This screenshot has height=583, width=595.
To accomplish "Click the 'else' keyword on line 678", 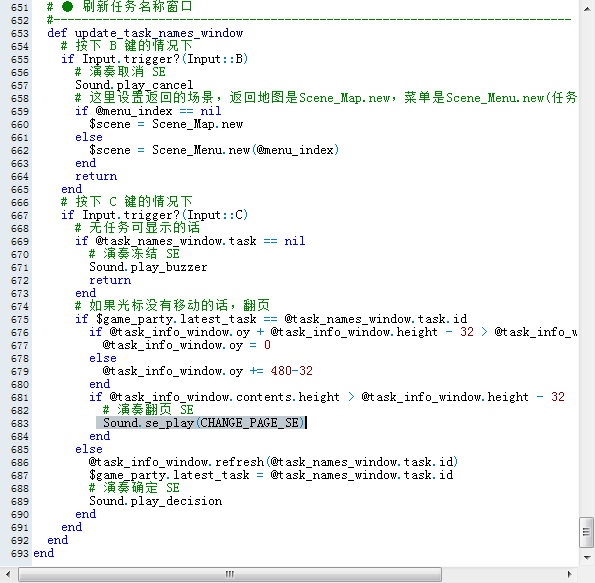I will click(103, 358).
